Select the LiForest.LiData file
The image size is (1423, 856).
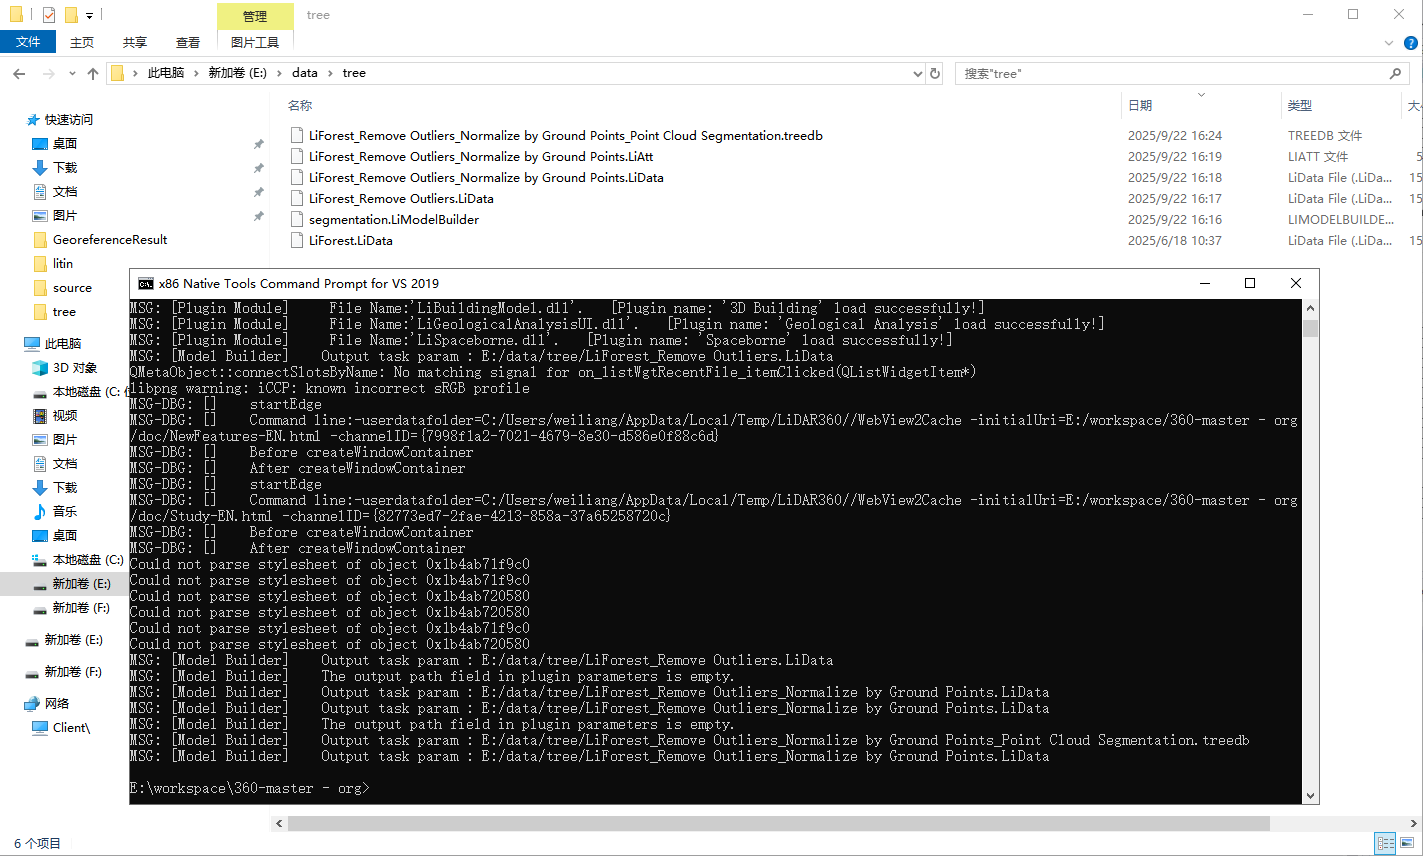click(x=351, y=240)
